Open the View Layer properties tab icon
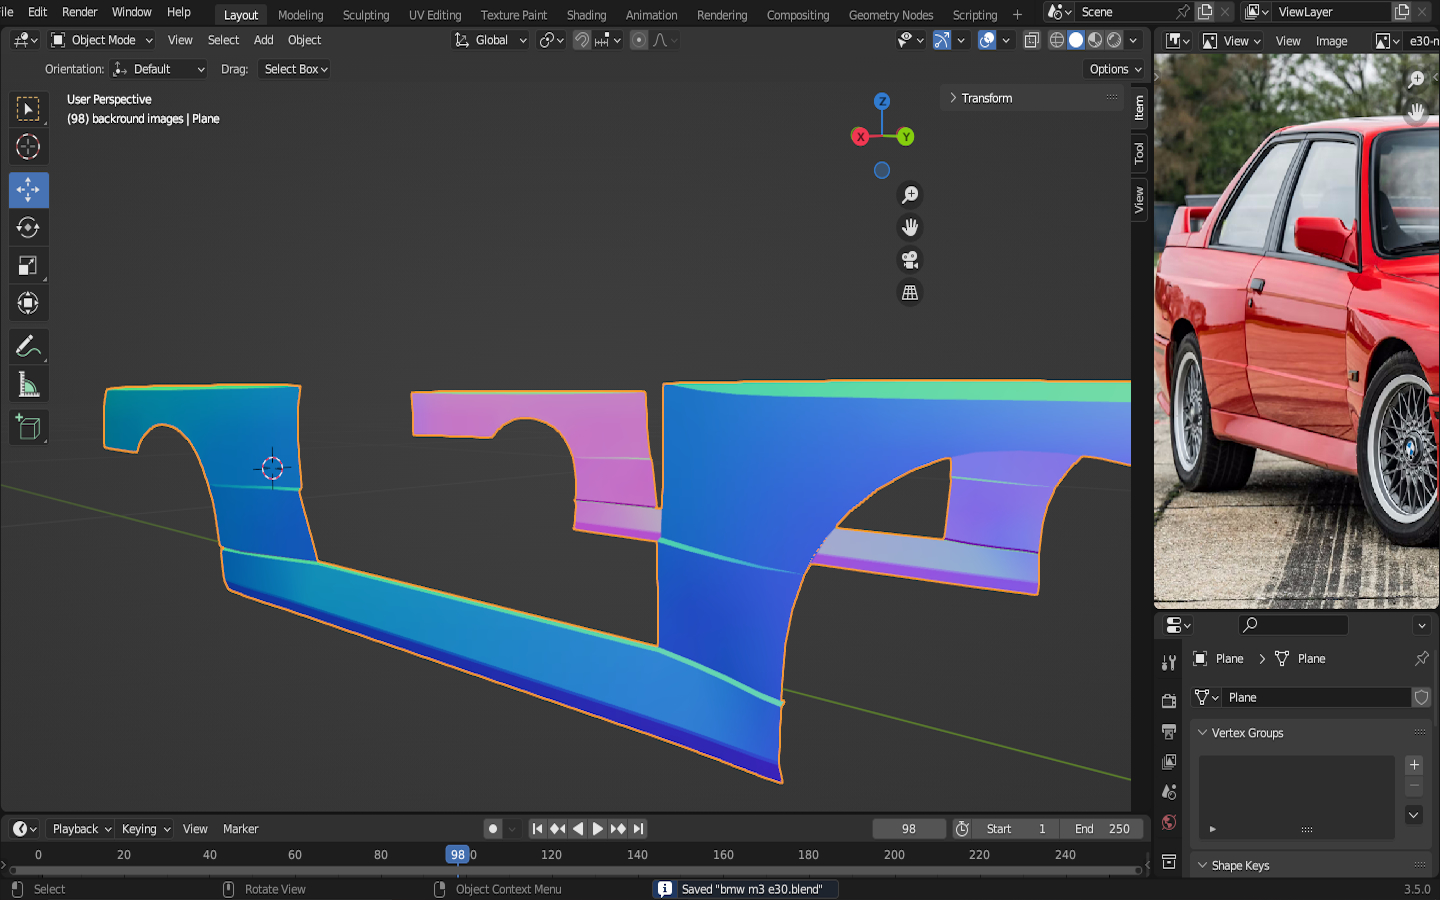This screenshot has width=1440, height=900. click(1169, 762)
